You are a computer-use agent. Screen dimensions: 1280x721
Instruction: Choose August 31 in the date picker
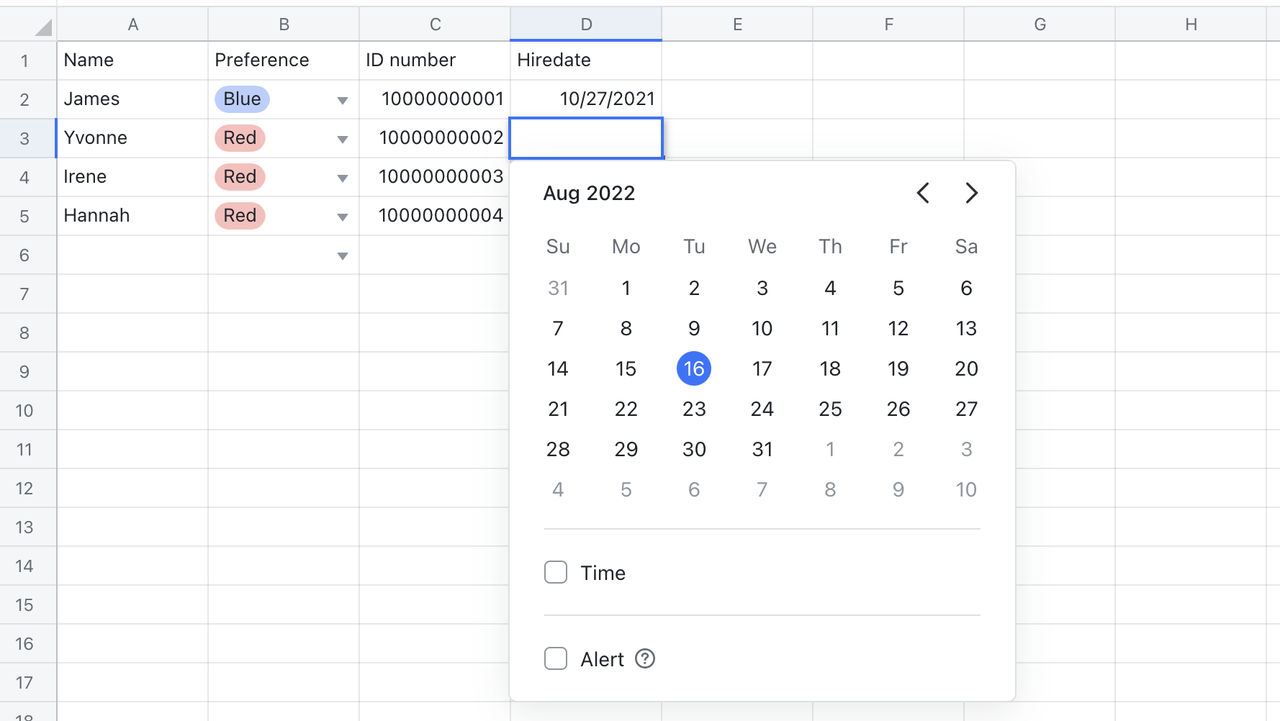coord(762,450)
